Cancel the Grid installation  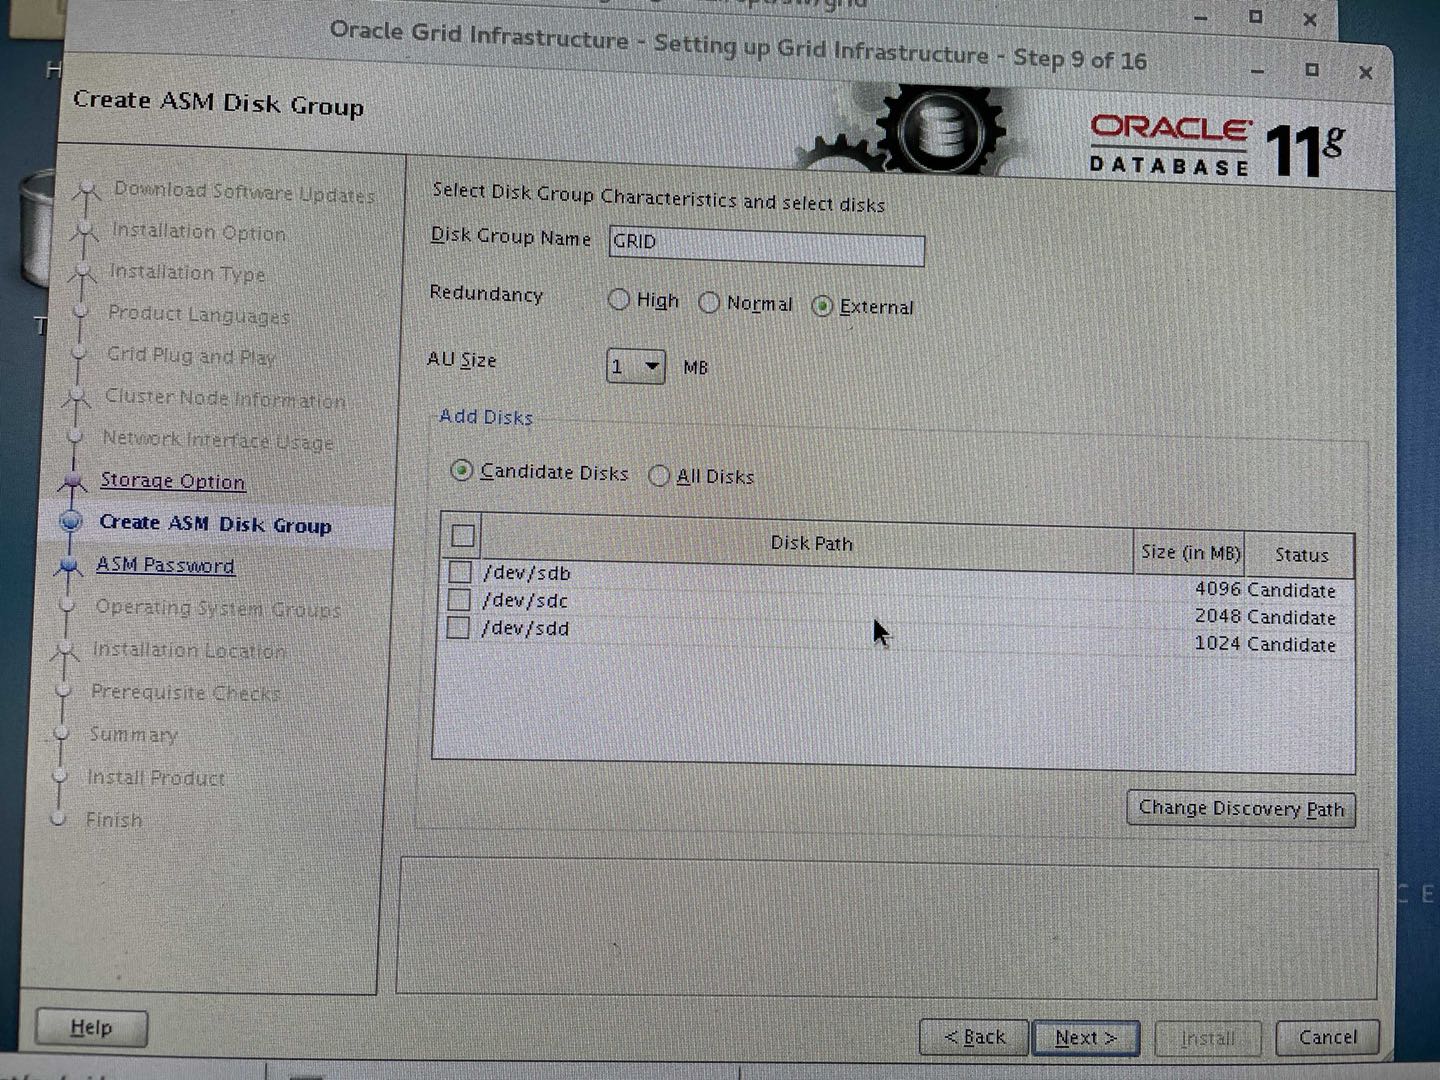tap(1328, 1037)
